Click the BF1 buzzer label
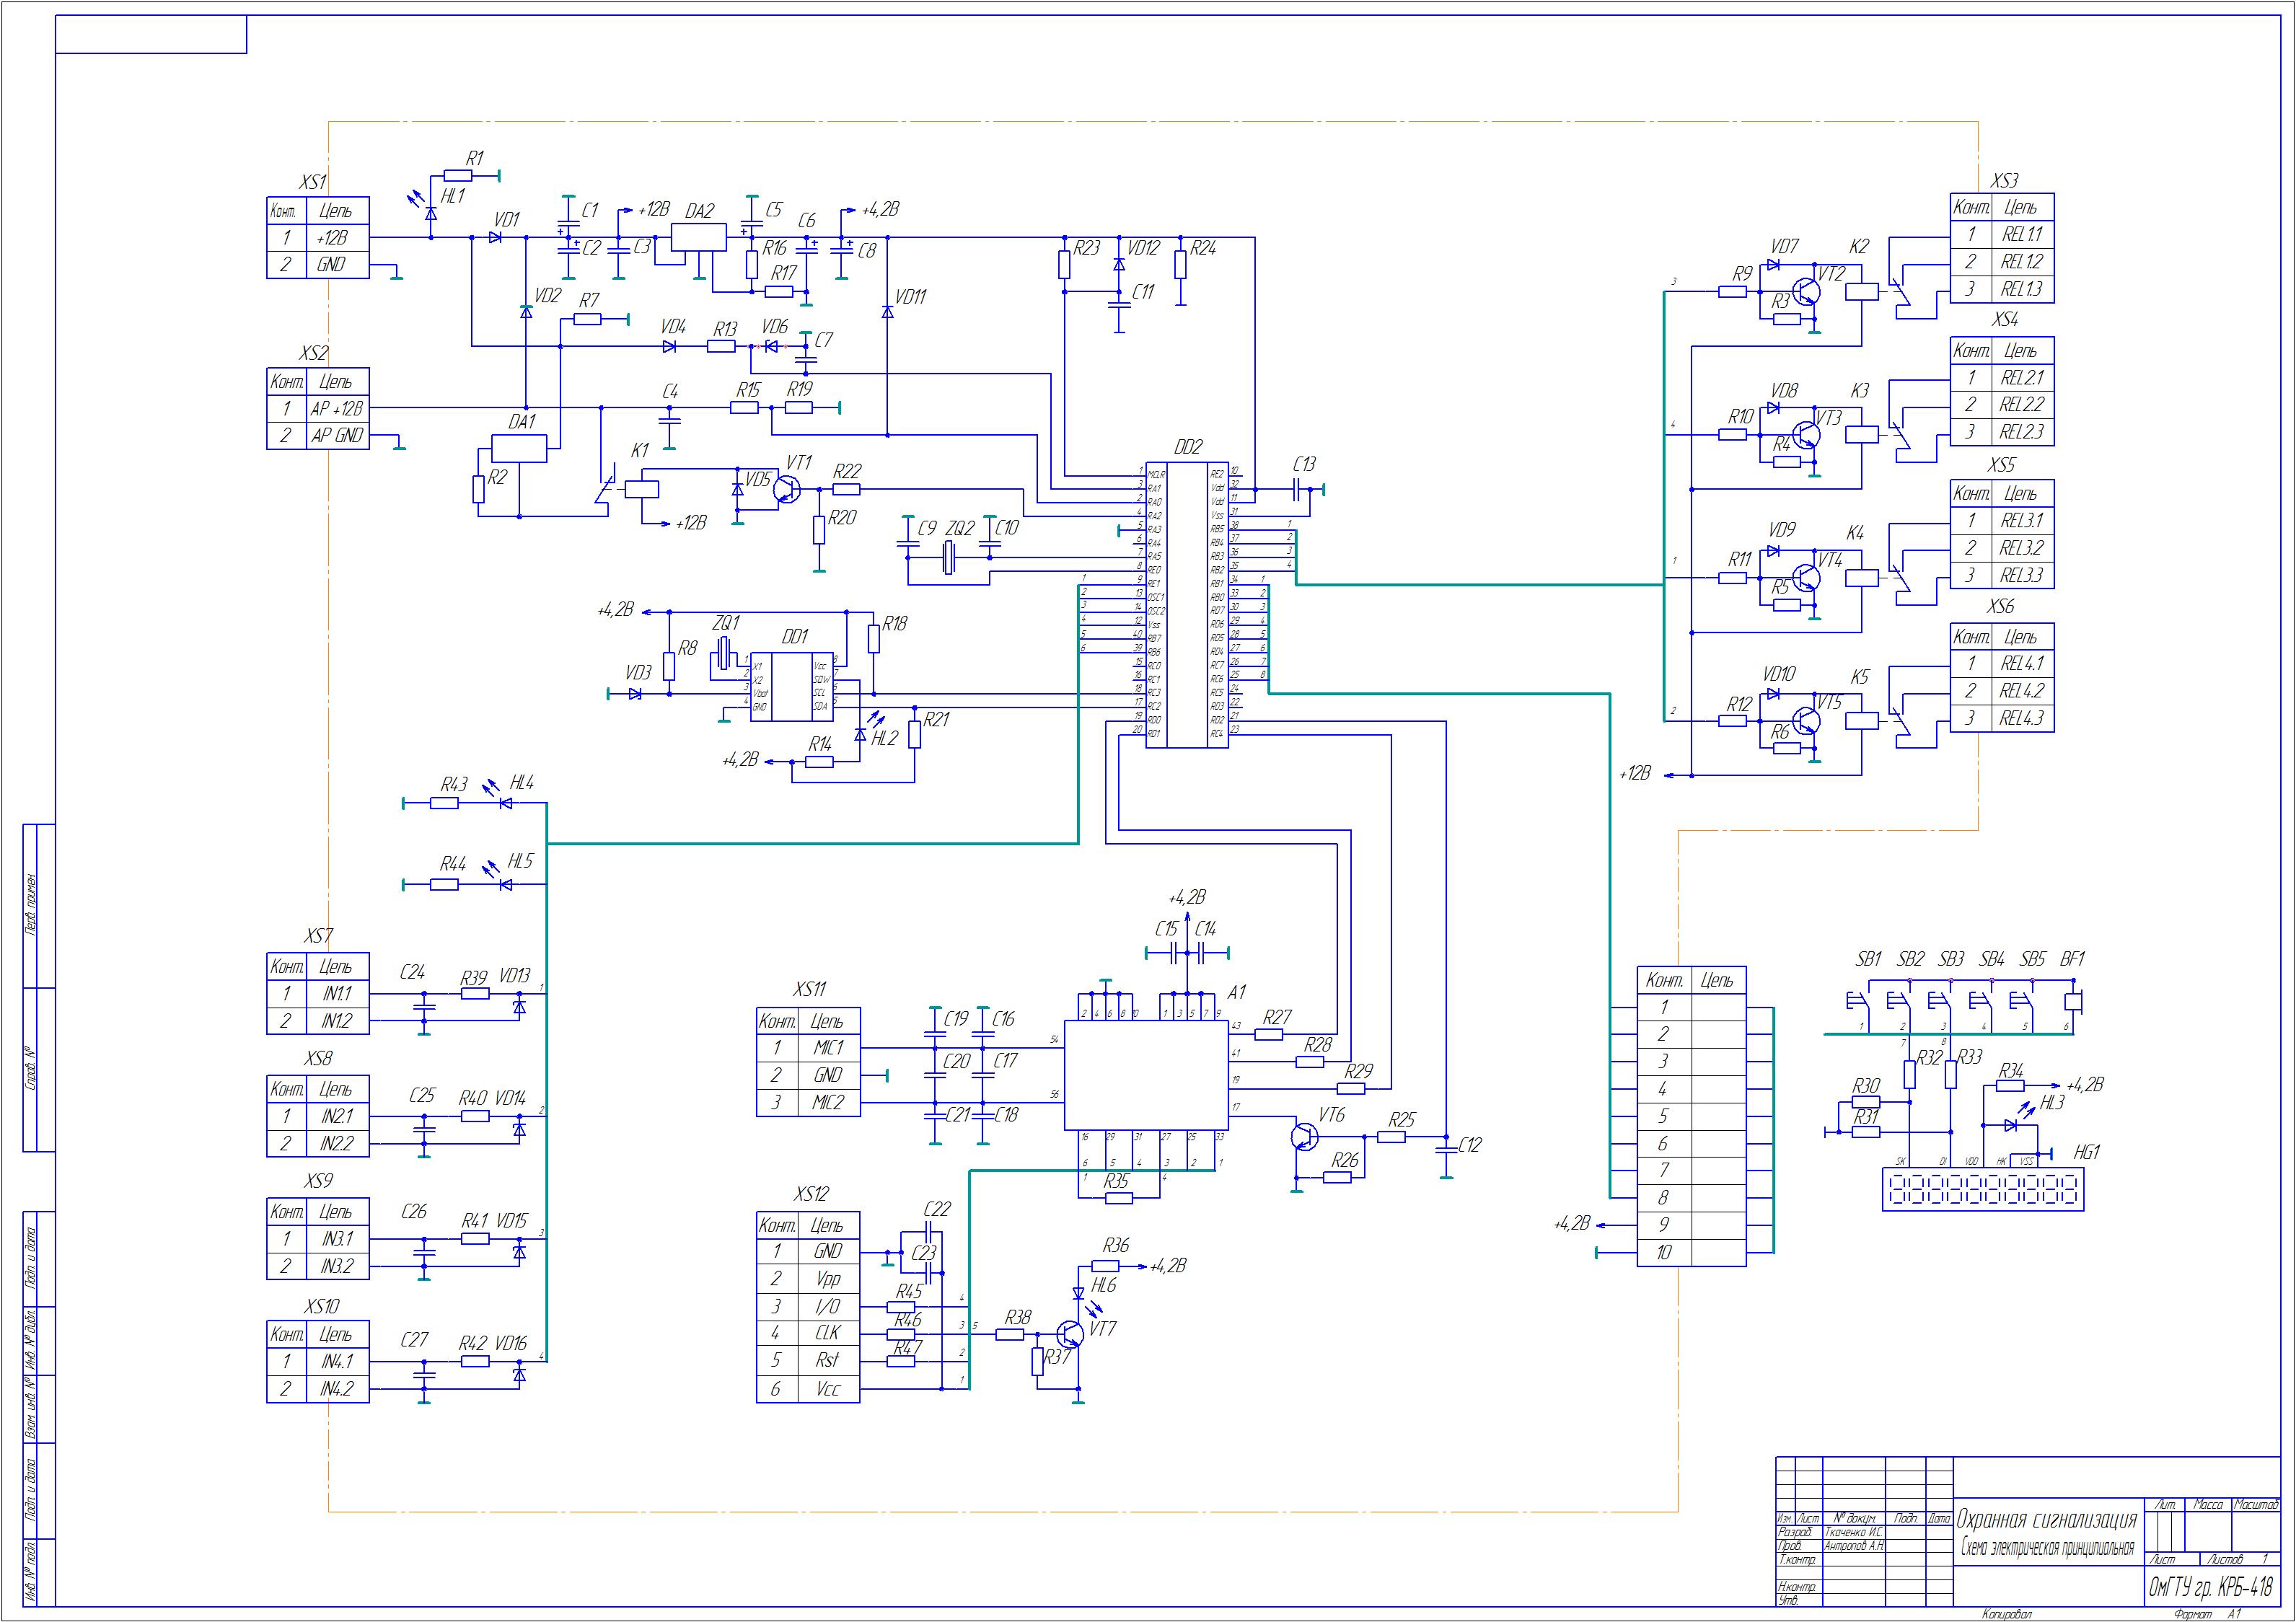 (x=2073, y=959)
